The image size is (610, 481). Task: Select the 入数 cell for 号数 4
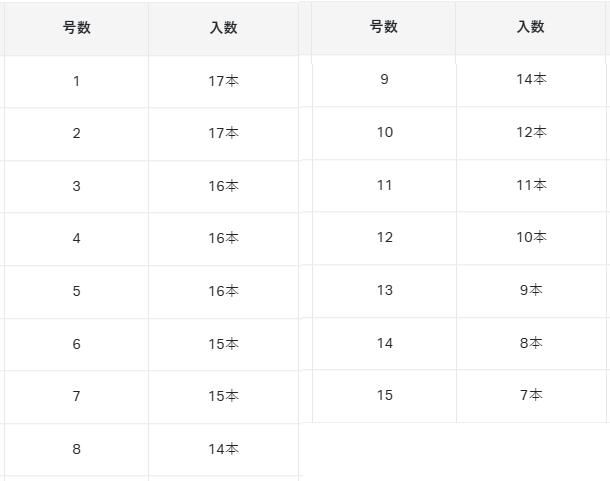[x=223, y=238]
